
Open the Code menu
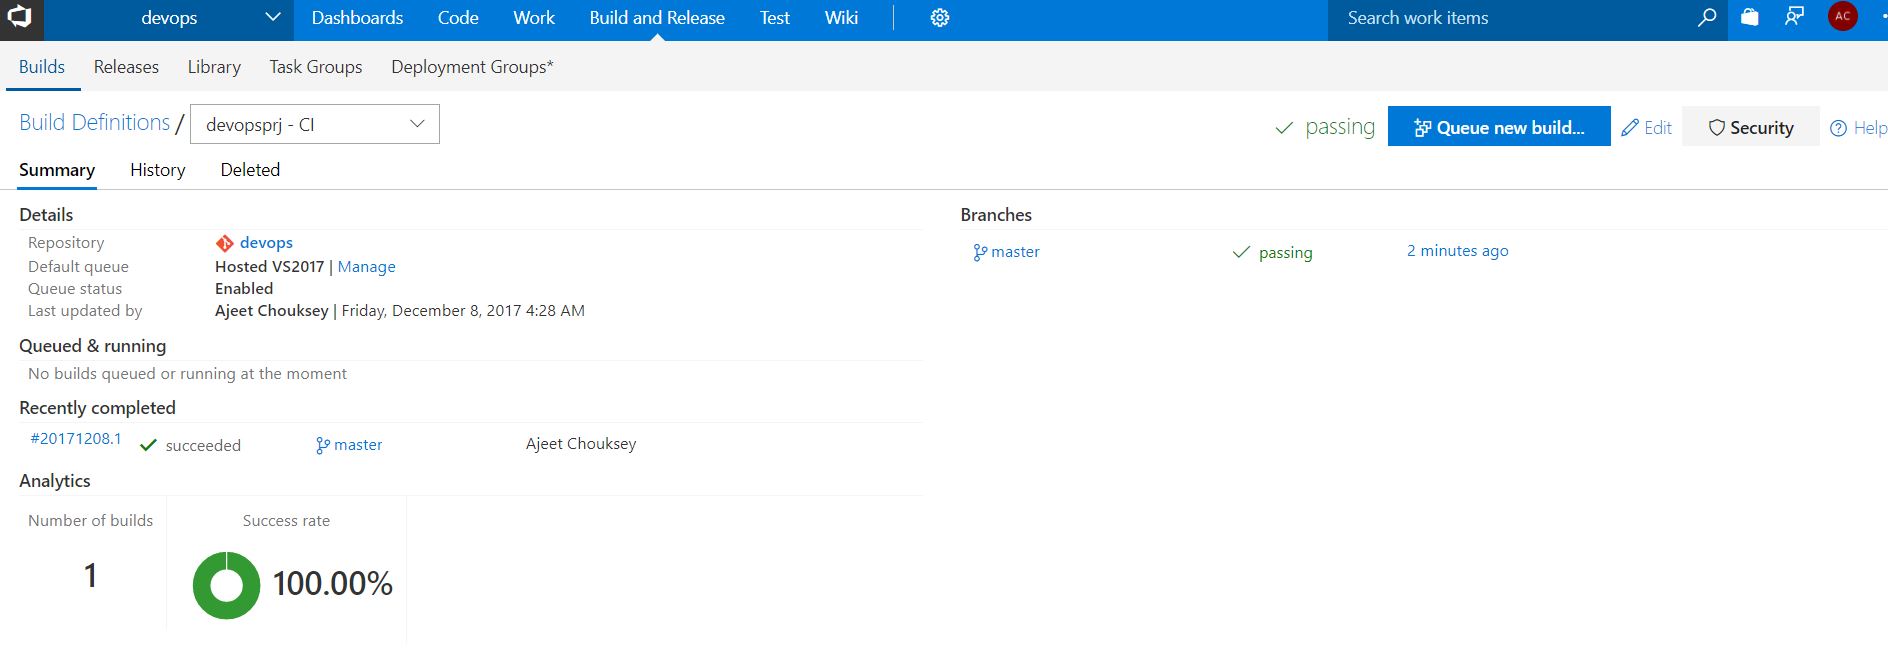point(458,18)
